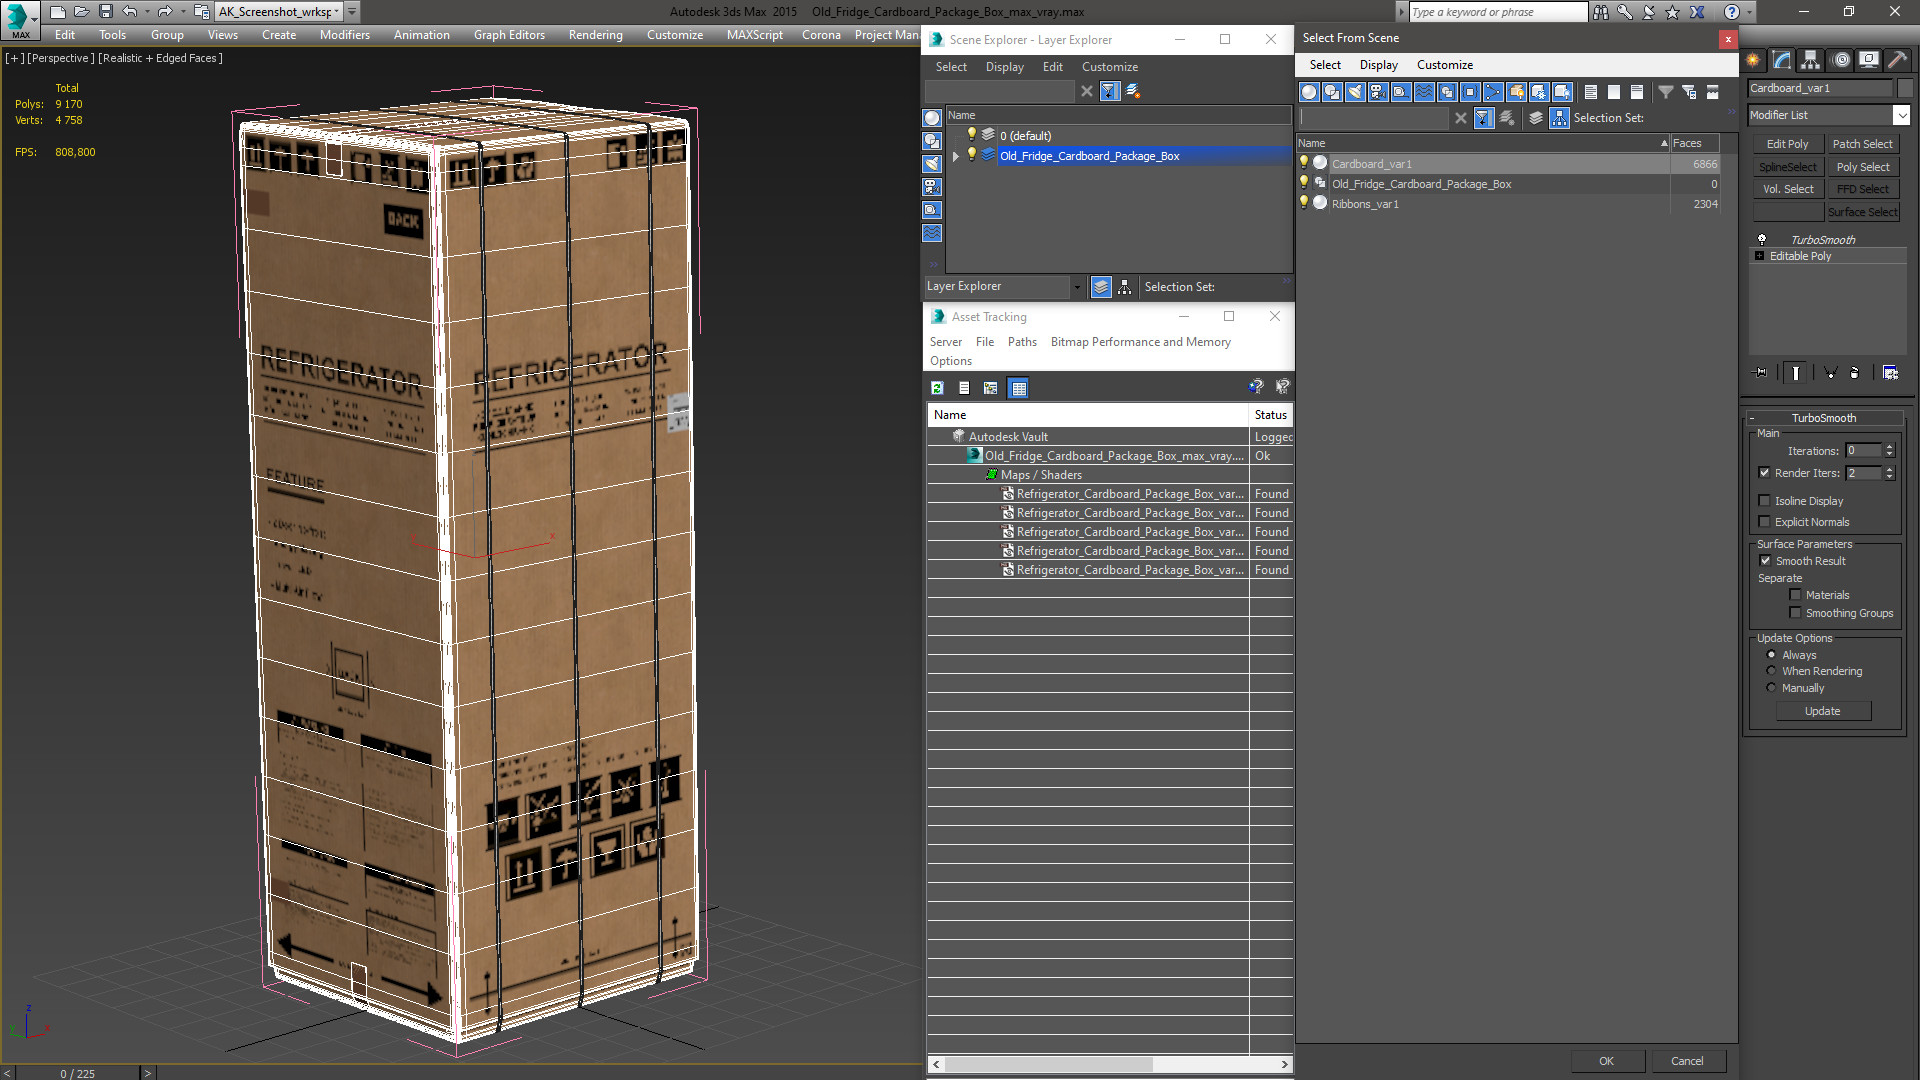1920x1080 pixels.
Task: Toggle geometry display filter in Select From Scene
Action: pyautogui.click(x=1309, y=92)
